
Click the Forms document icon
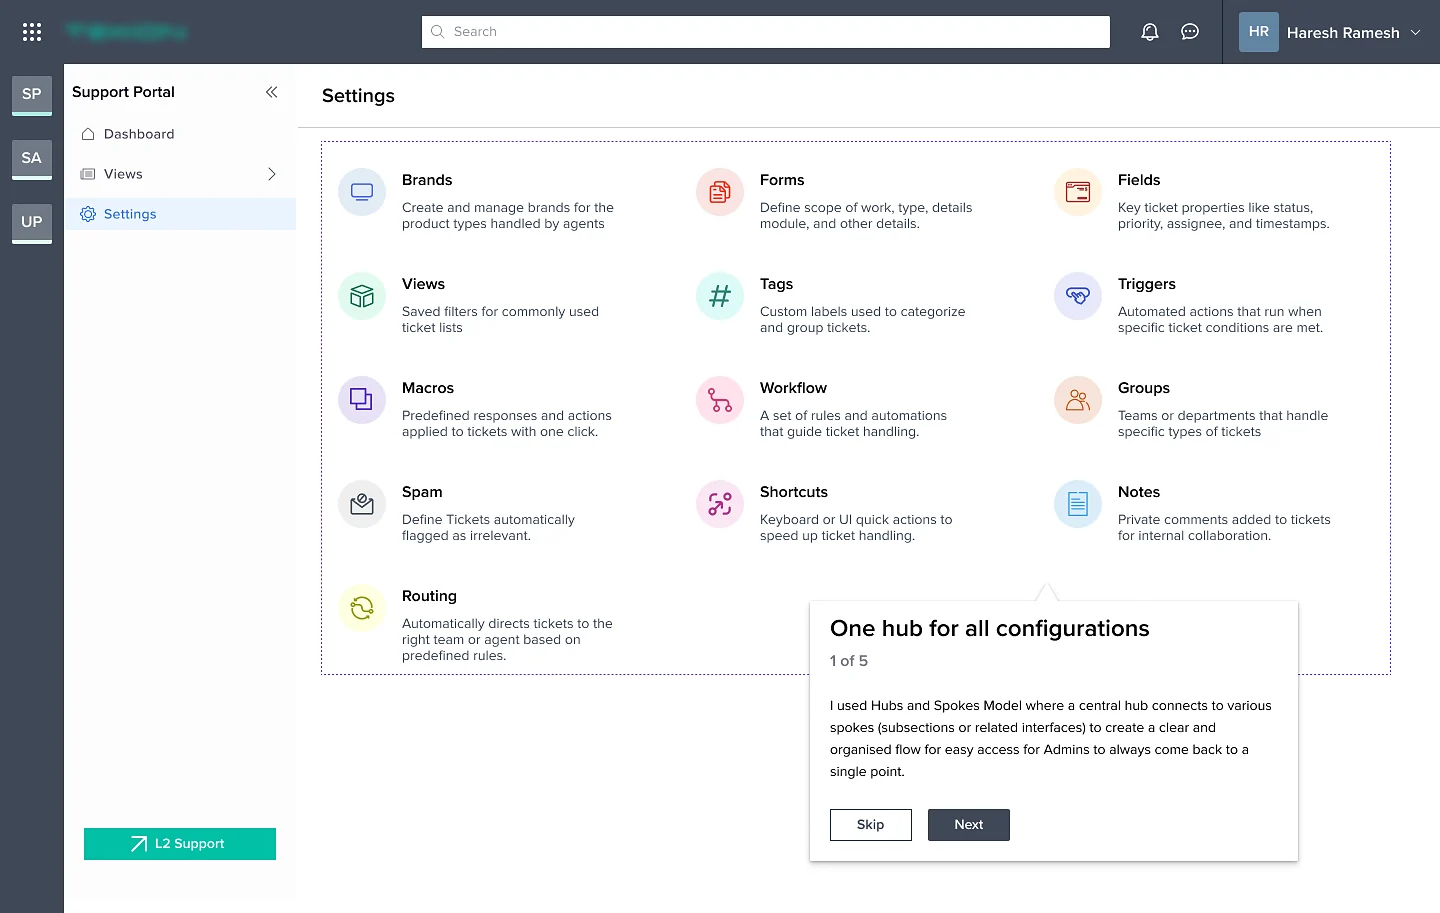(x=720, y=192)
